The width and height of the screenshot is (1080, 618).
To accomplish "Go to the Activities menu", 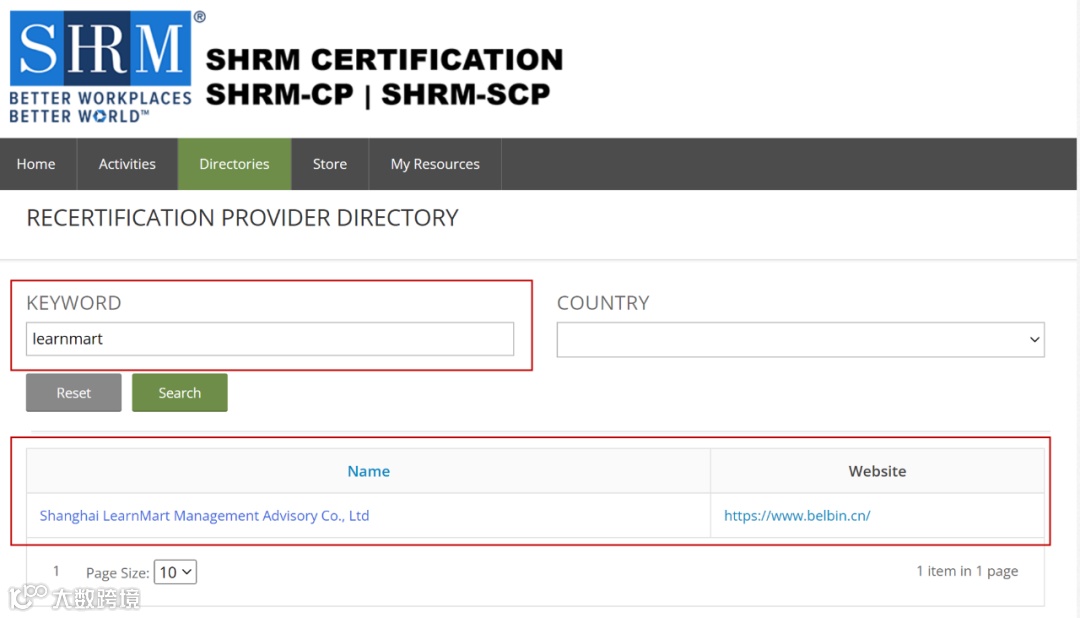I will pos(127,164).
